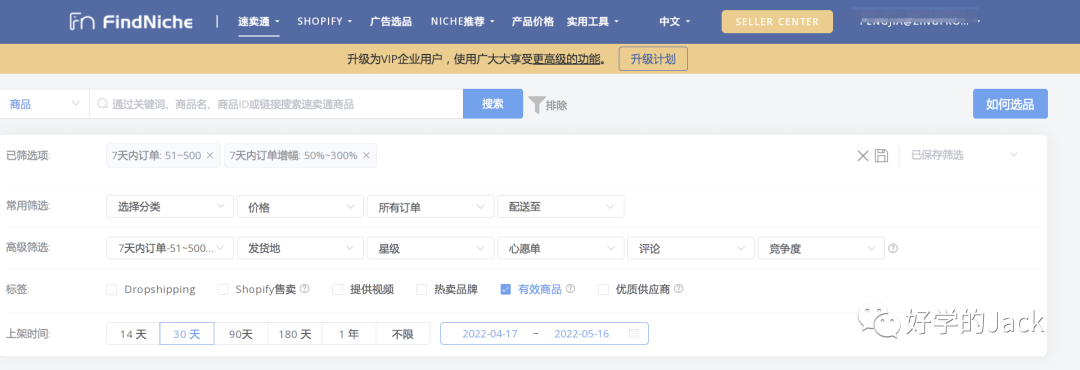The width and height of the screenshot is (1080, 370).
Task: Open the 7天内订单-51~500 dropdown
Action: (169, 248)
